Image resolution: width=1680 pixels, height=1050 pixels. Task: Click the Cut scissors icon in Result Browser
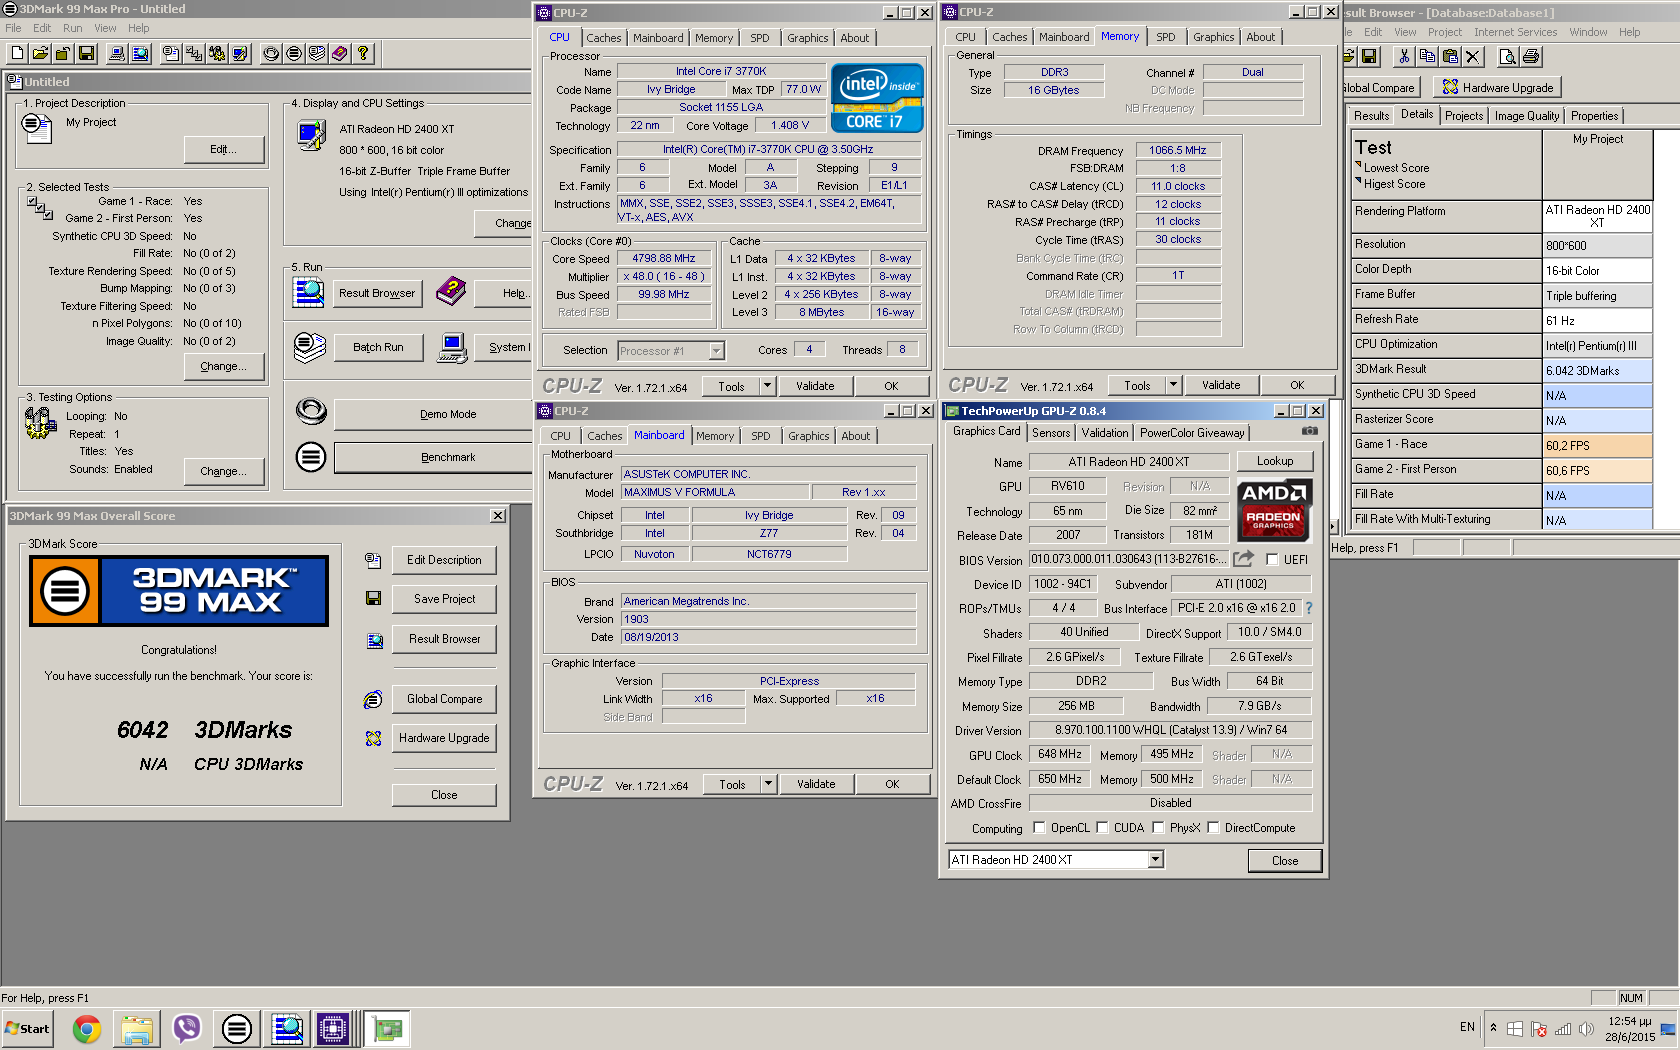coord(1404,56)
